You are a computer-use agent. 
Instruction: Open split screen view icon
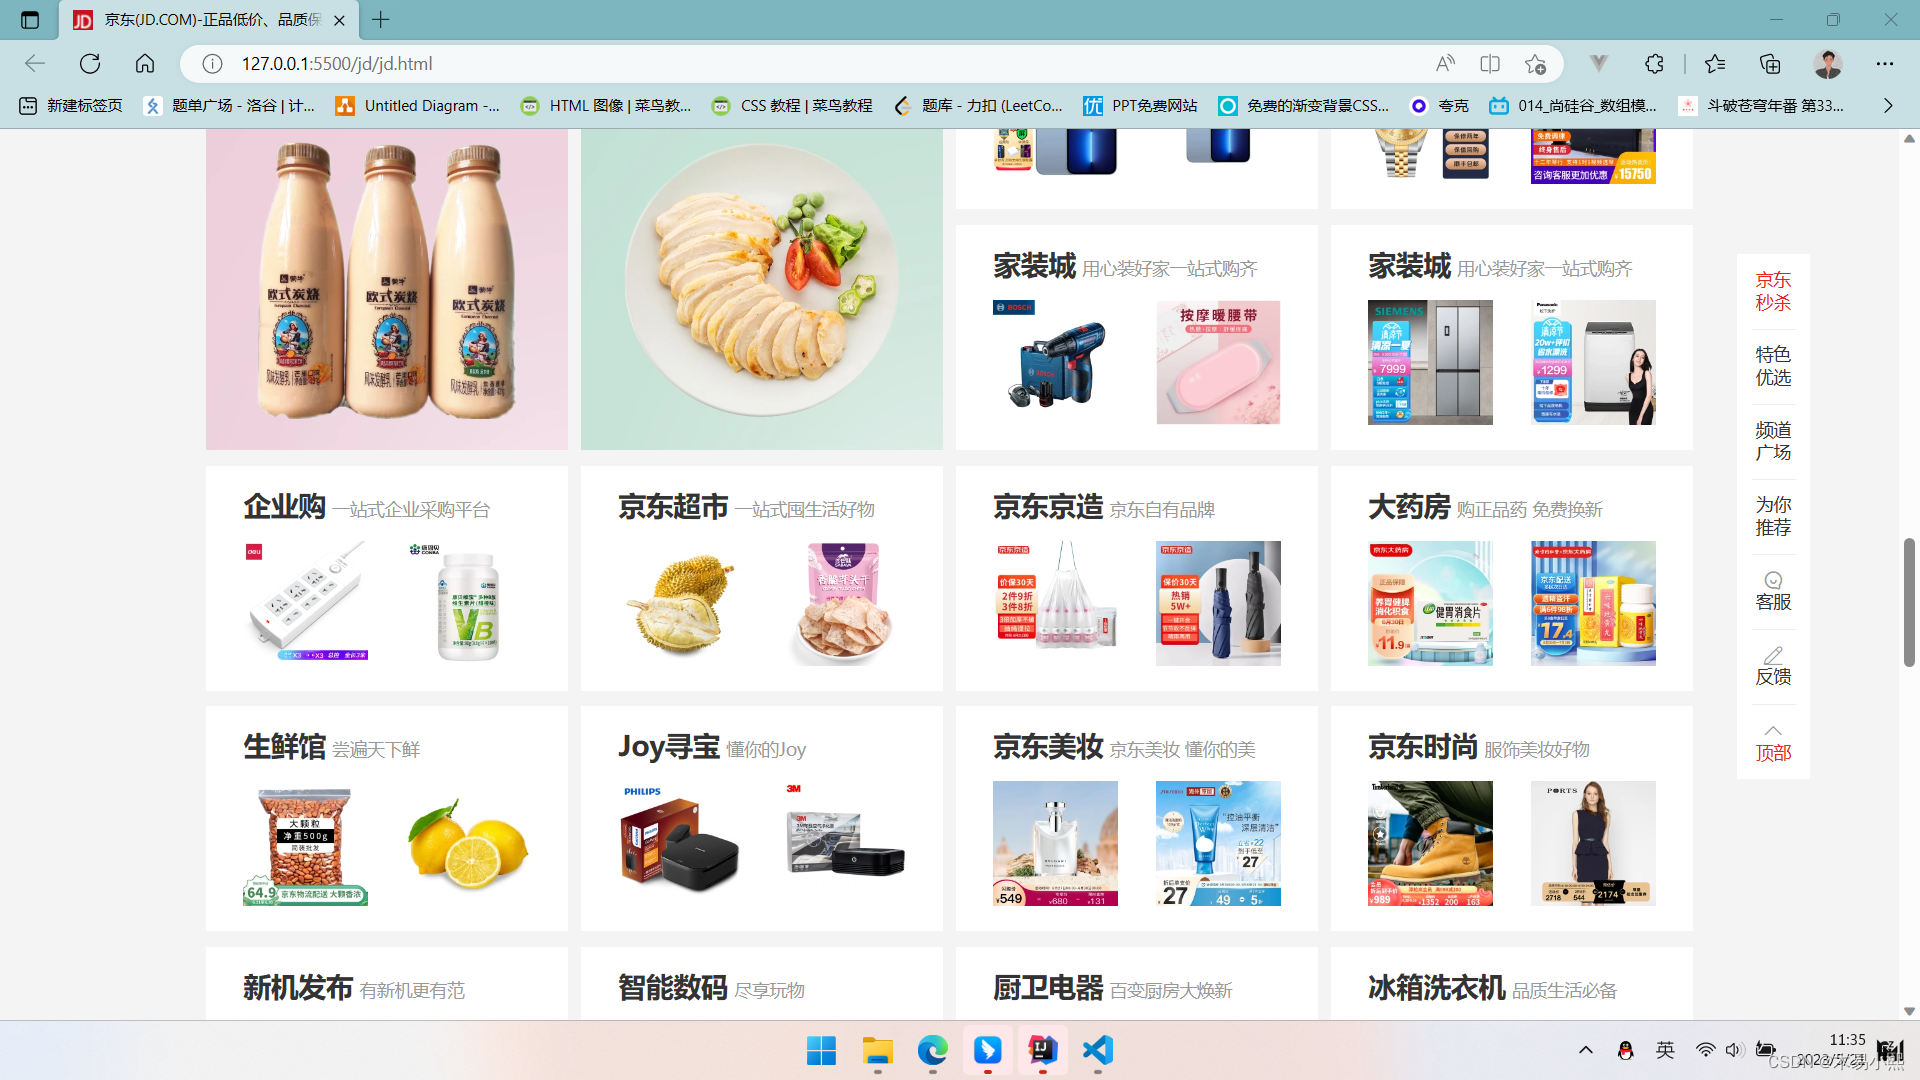coord(1490,64)
